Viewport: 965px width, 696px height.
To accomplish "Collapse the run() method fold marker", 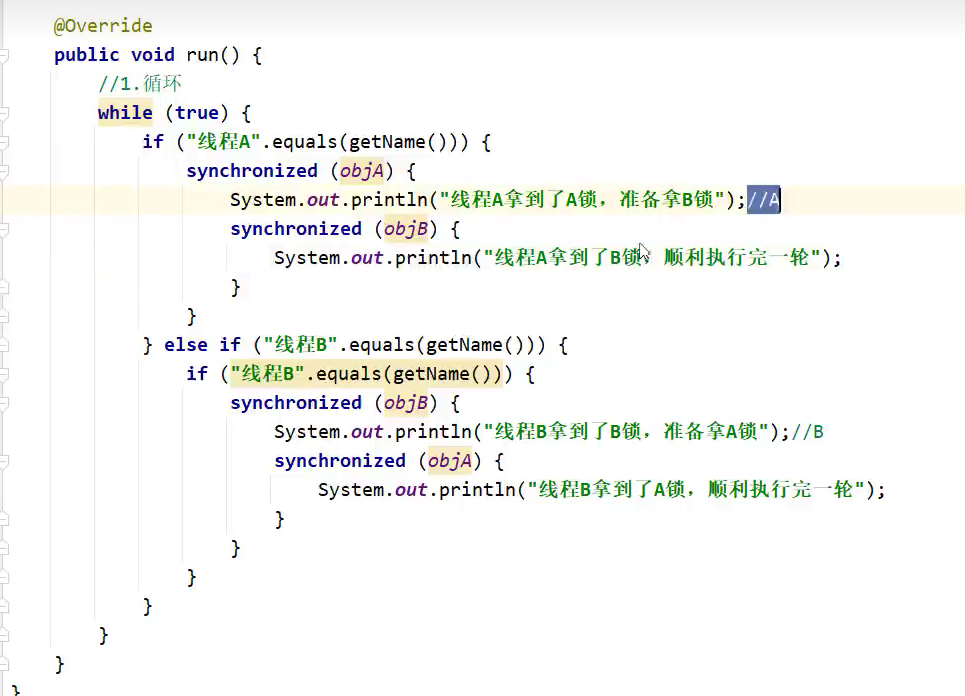I will tap(4, 55).
